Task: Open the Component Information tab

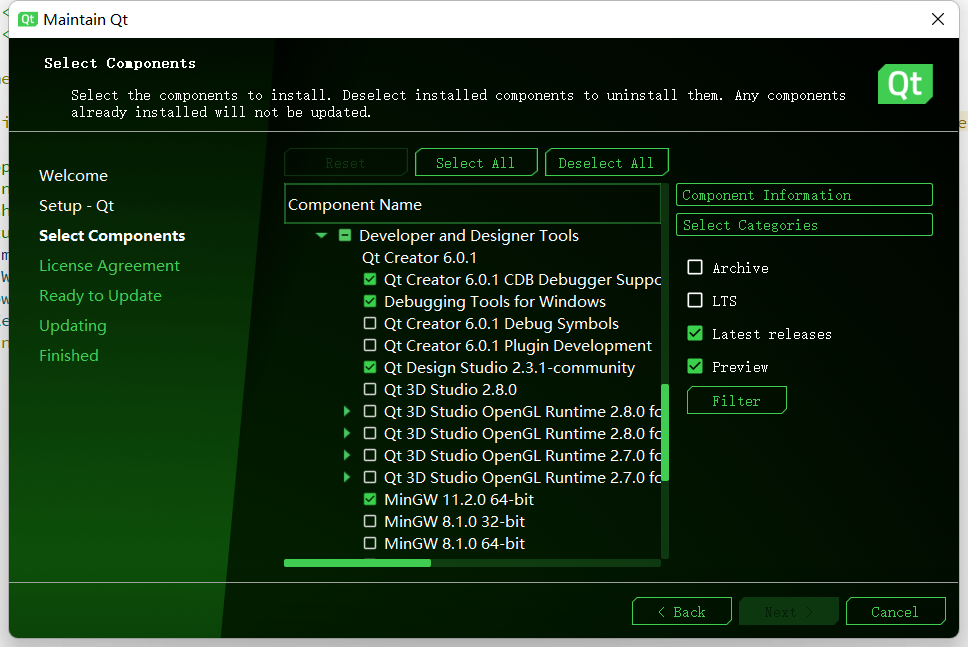Action: 804,195
